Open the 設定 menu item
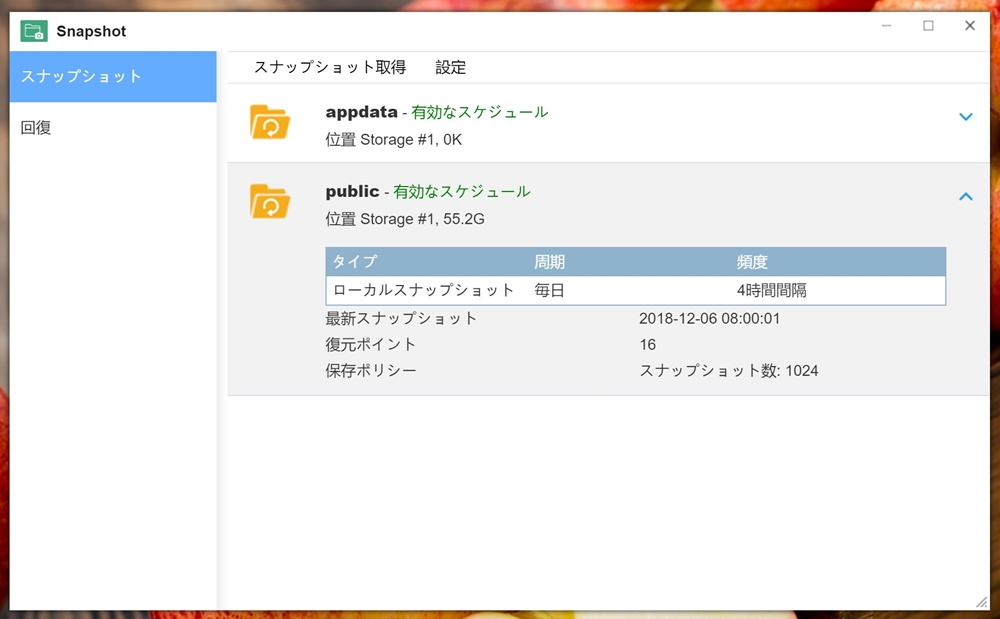1000x619 pixels. point(451,68)
